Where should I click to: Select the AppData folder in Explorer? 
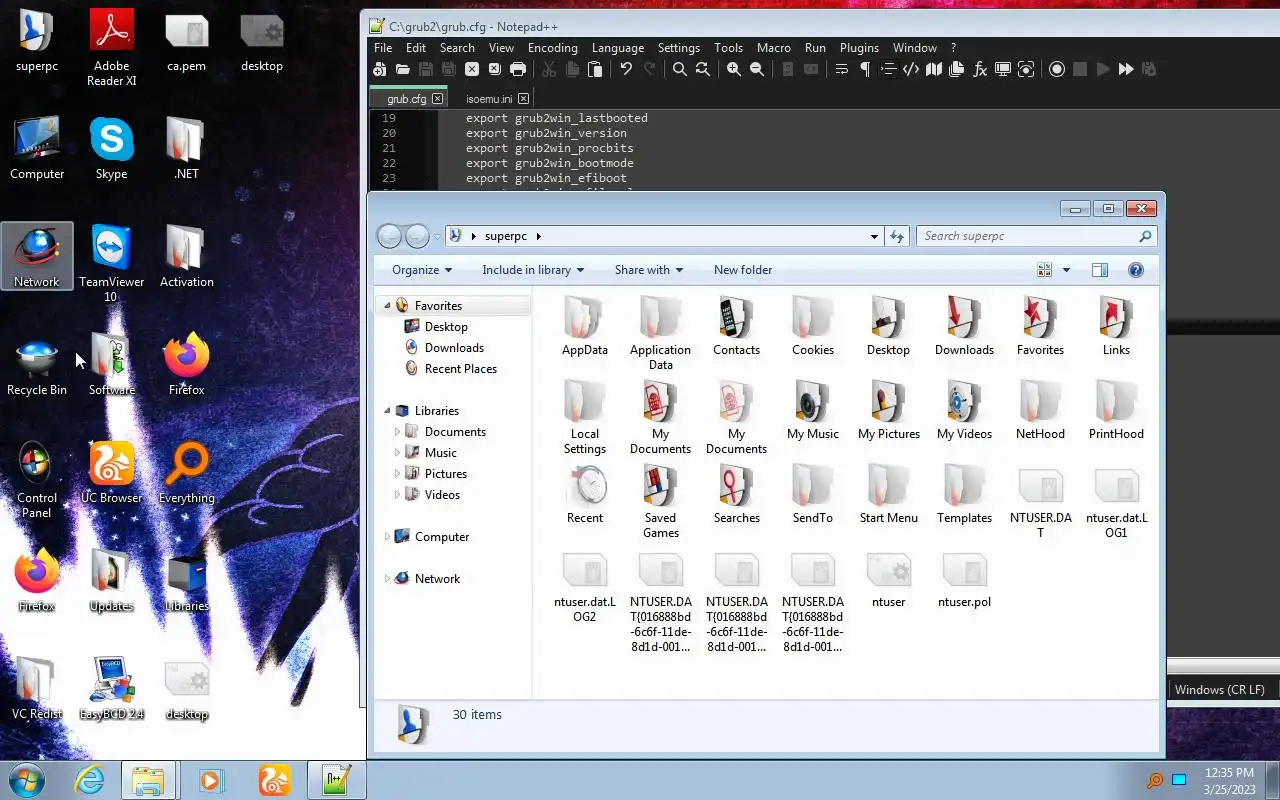[585, 326]
